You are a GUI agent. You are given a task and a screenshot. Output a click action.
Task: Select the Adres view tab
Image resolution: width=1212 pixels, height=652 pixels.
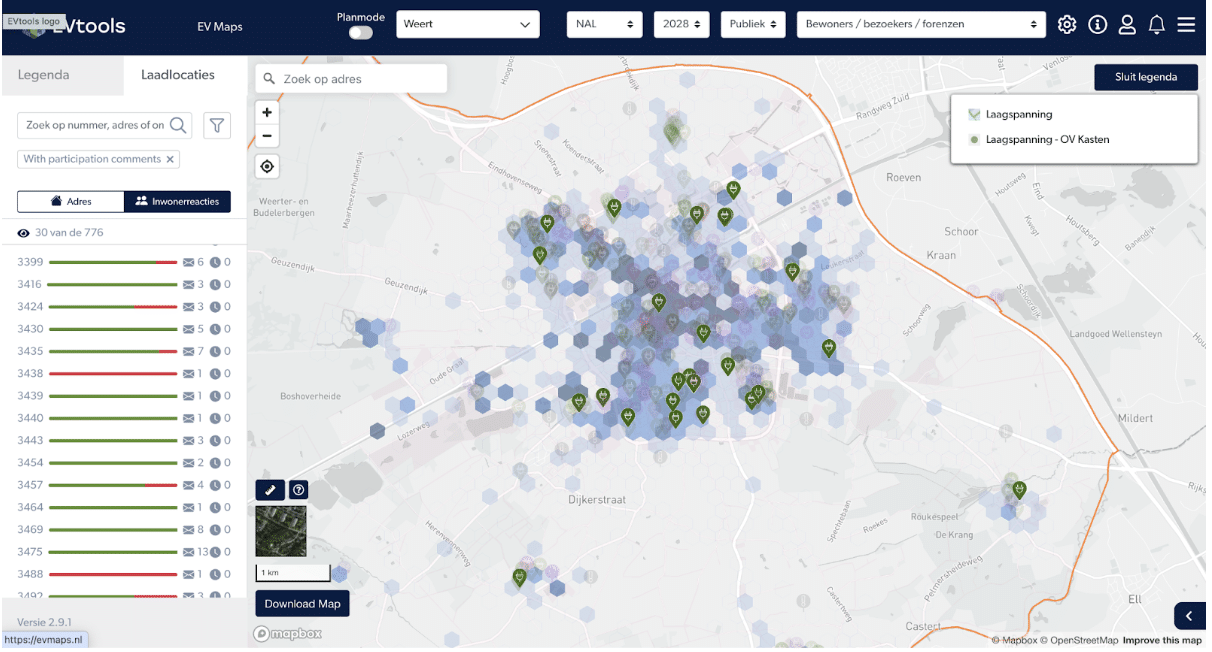pos(71,202)
